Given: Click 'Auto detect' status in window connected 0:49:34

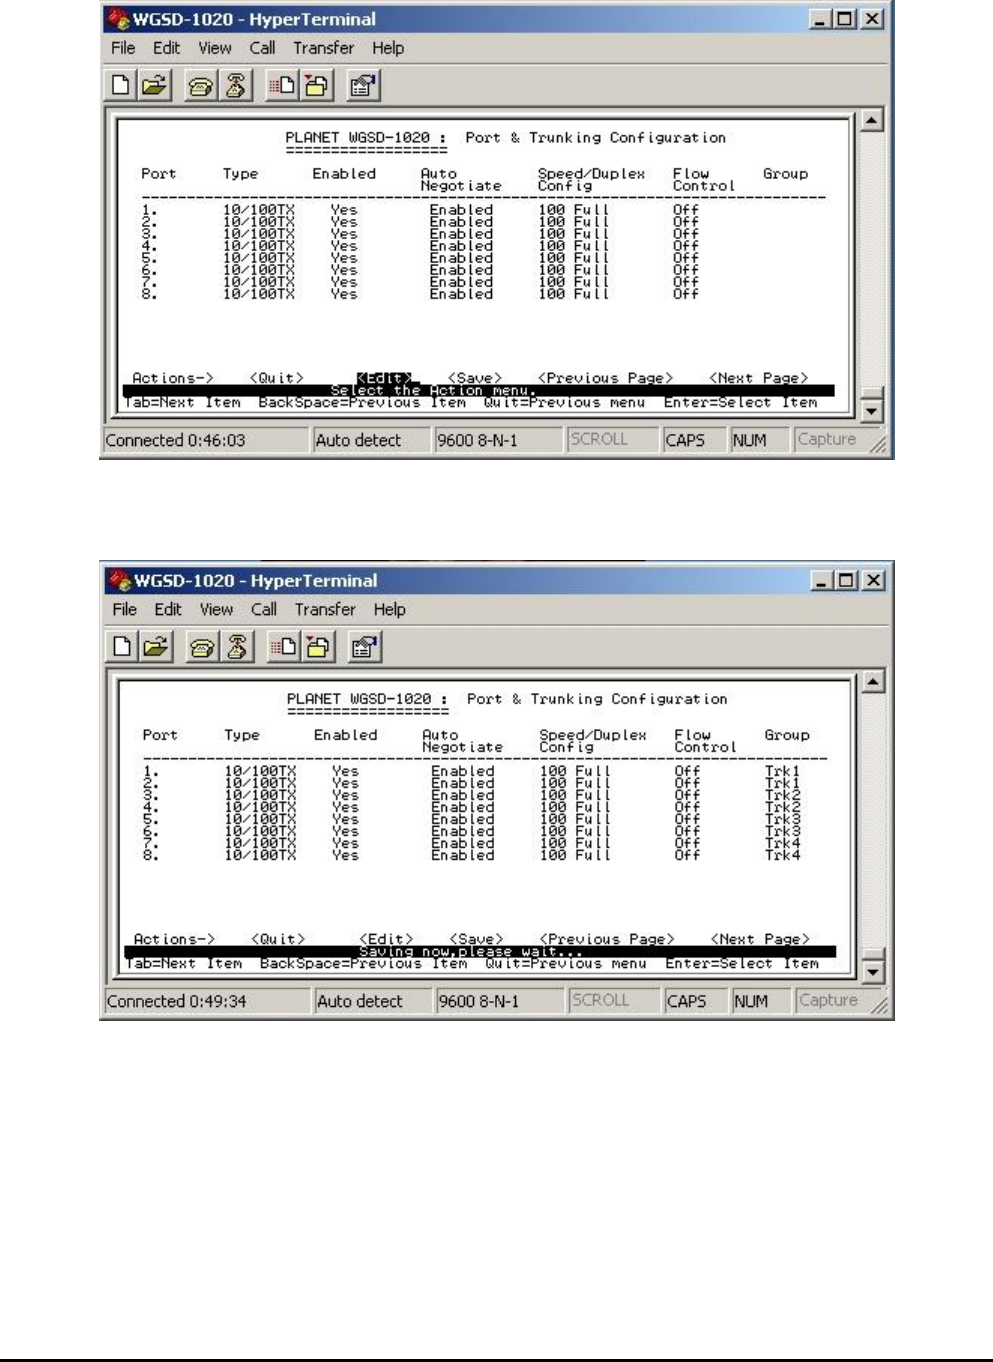Looking at the screenshot, I should (371, 1001).
